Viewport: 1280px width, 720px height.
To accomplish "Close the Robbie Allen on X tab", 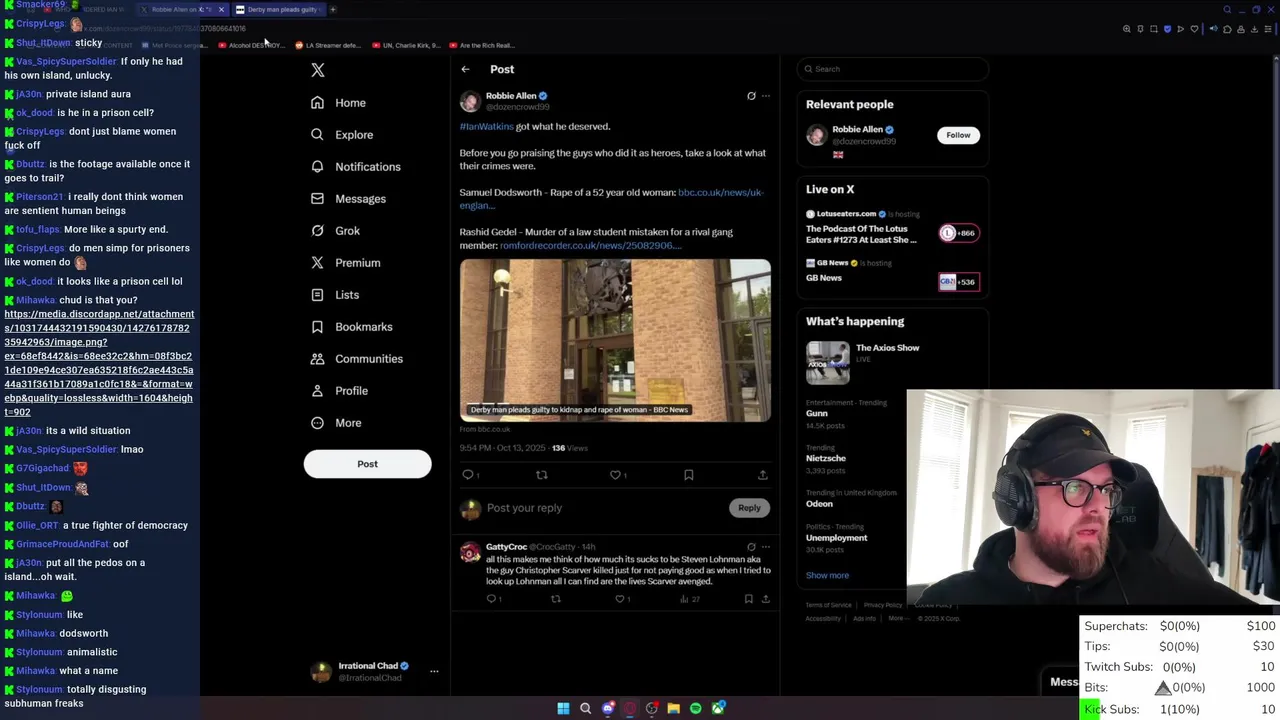I will tap(221, 10).
